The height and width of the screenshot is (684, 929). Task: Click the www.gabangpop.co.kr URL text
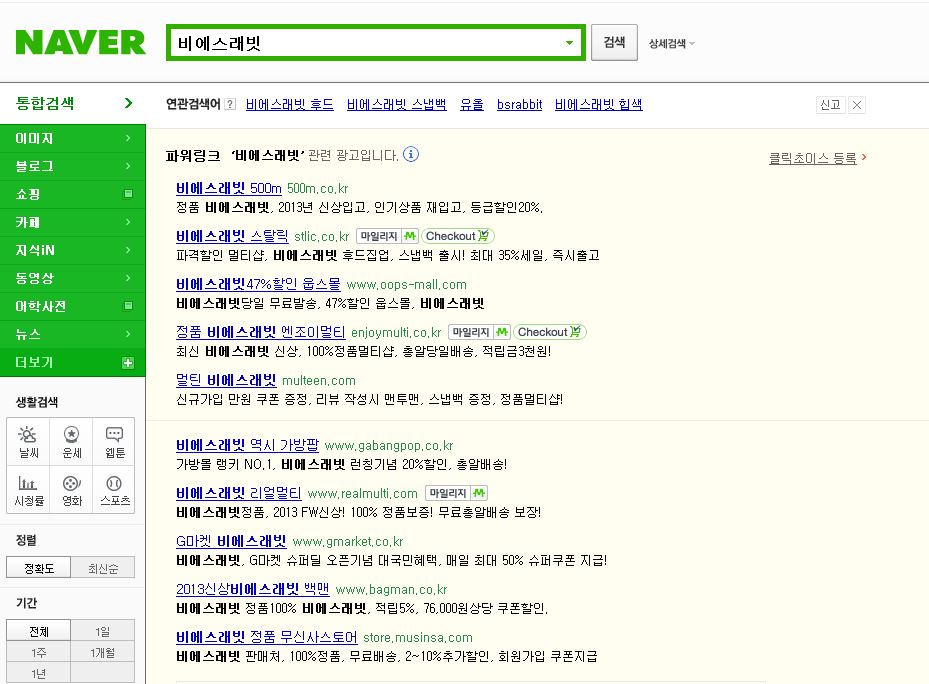coord(389,446)
